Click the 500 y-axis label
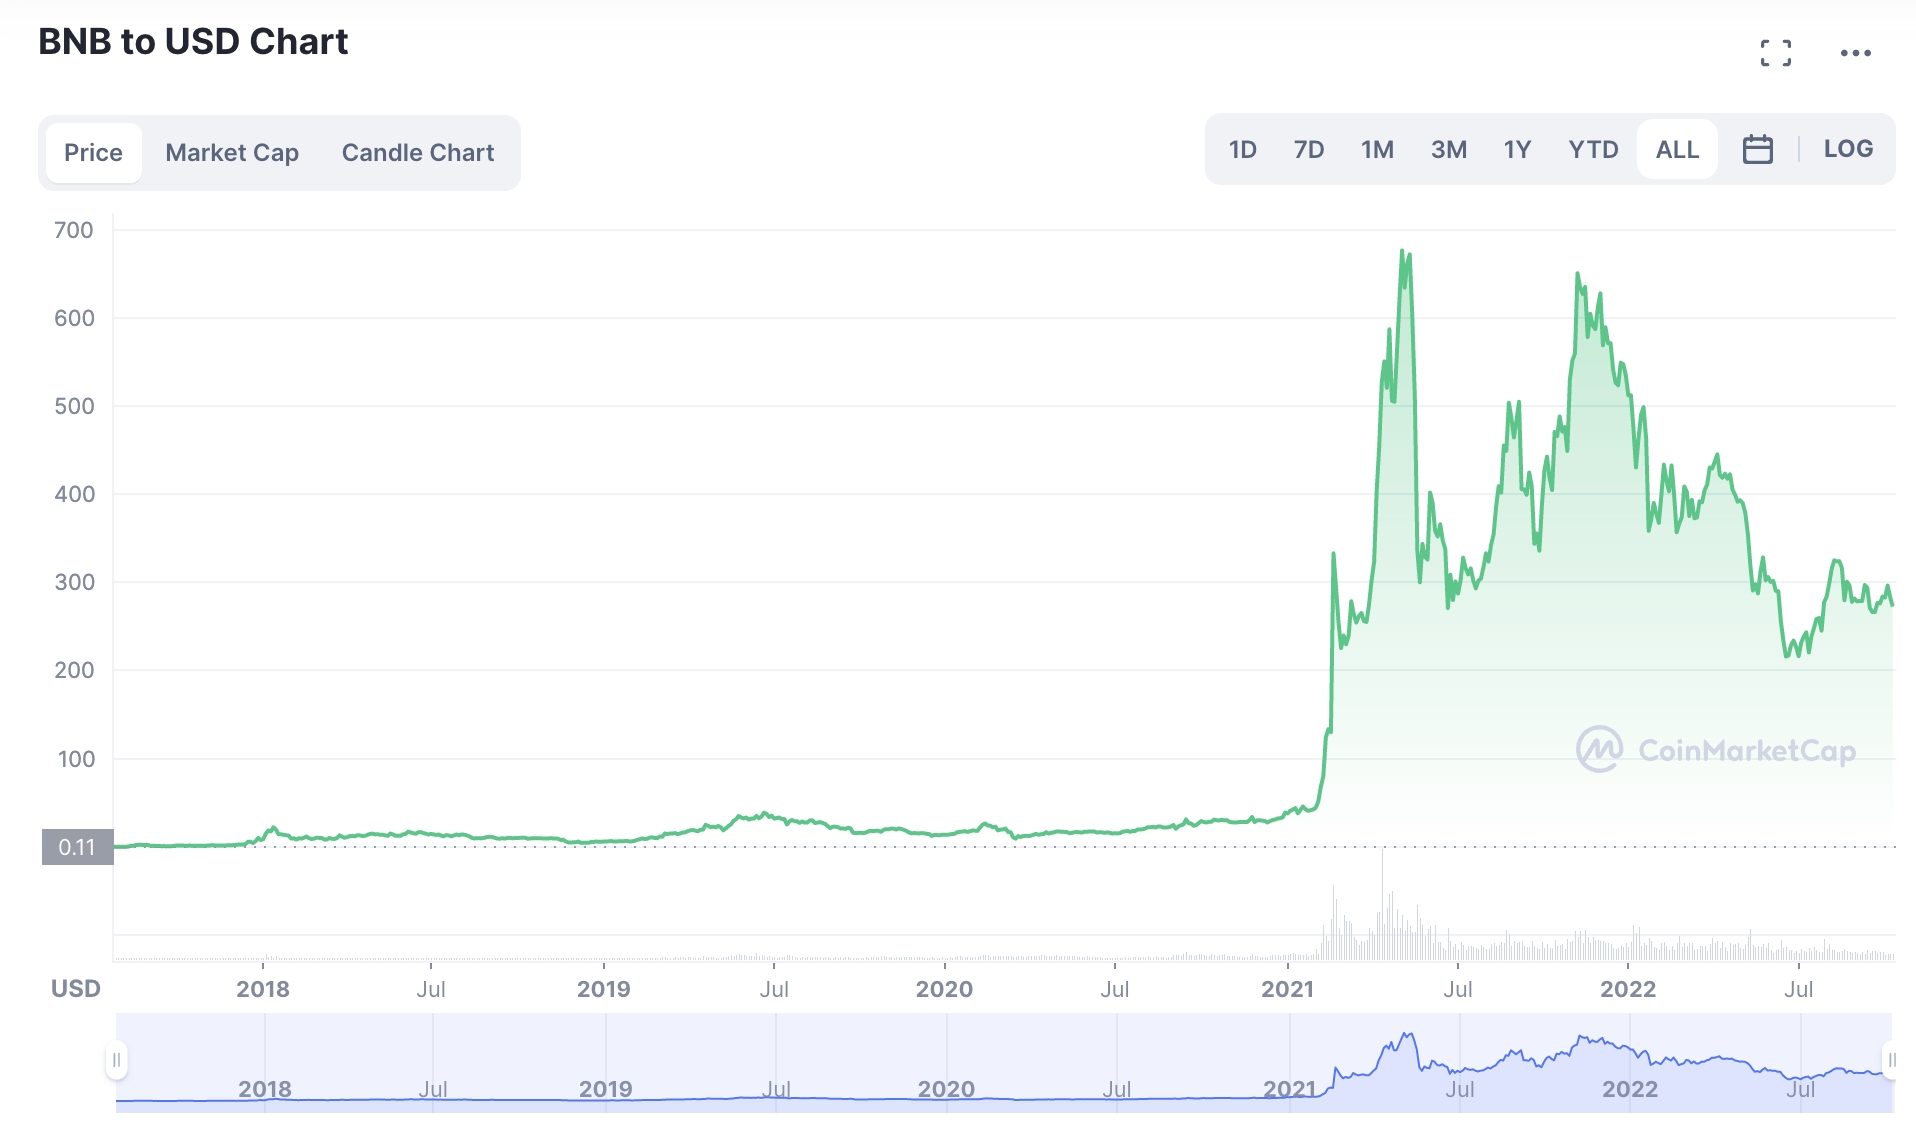This screenshot has height=1134, width=1916. tap(74, 407)
